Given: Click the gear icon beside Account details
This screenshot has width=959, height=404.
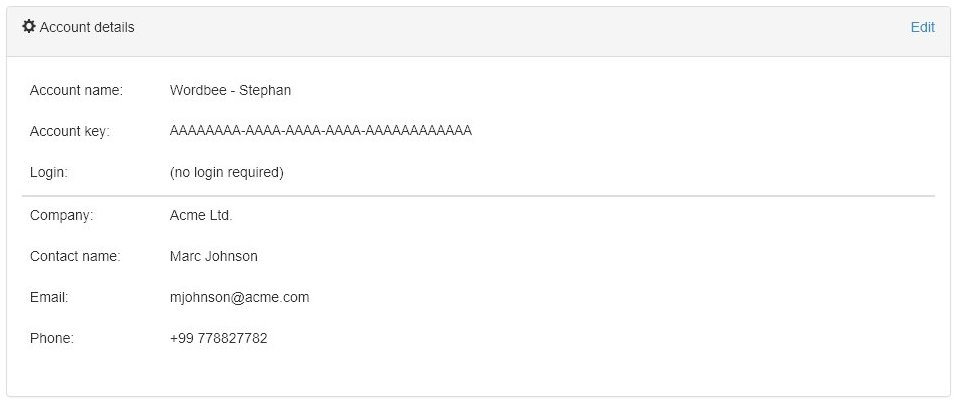Looking at the screenshot, I should click(29, 27).
